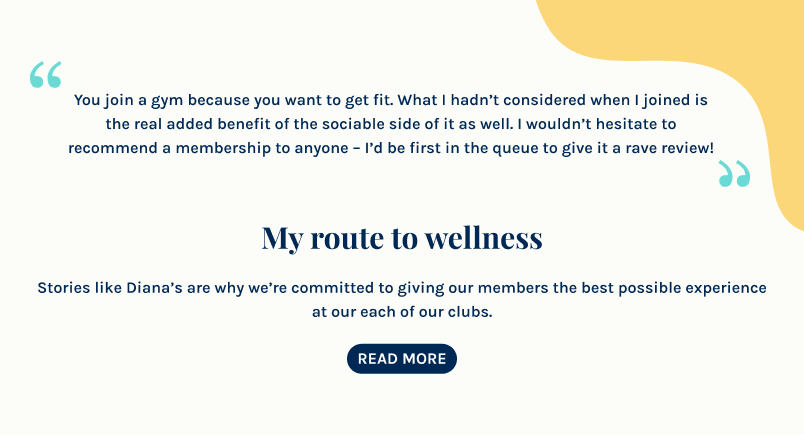The width and height of the screenshot is (804, 436).
Task: Click the words 'rave review!' in the quote
Action: pos(669,148)
